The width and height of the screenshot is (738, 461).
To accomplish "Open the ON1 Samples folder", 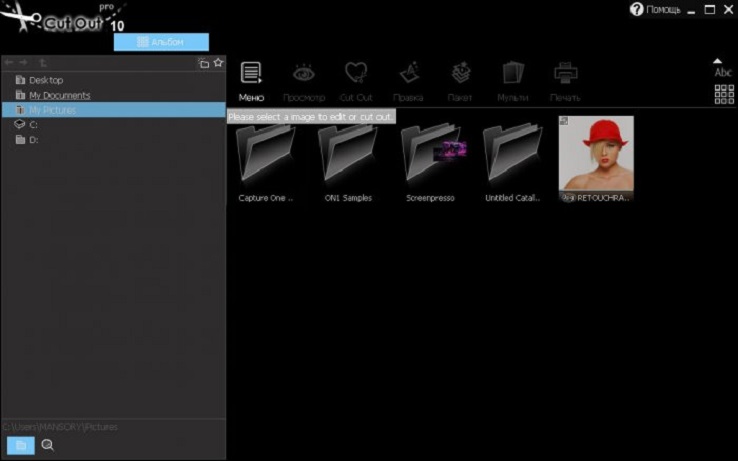I will click(348, 161).
